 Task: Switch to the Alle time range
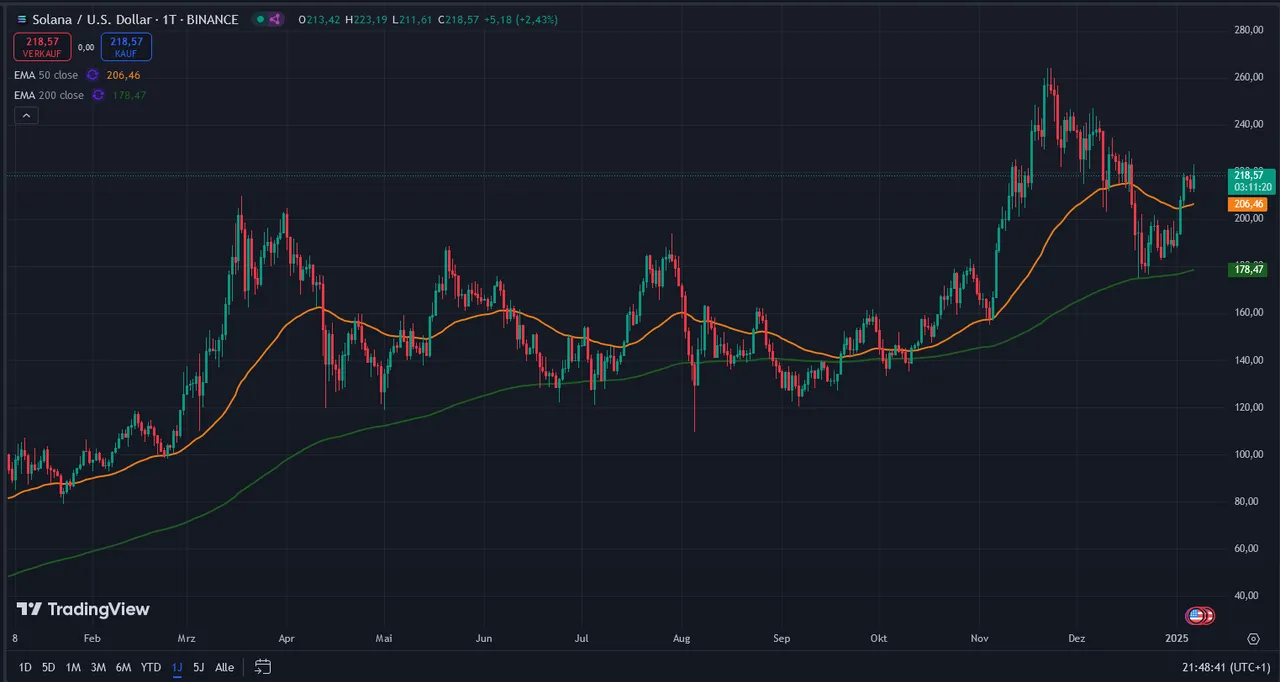[225, 667]
